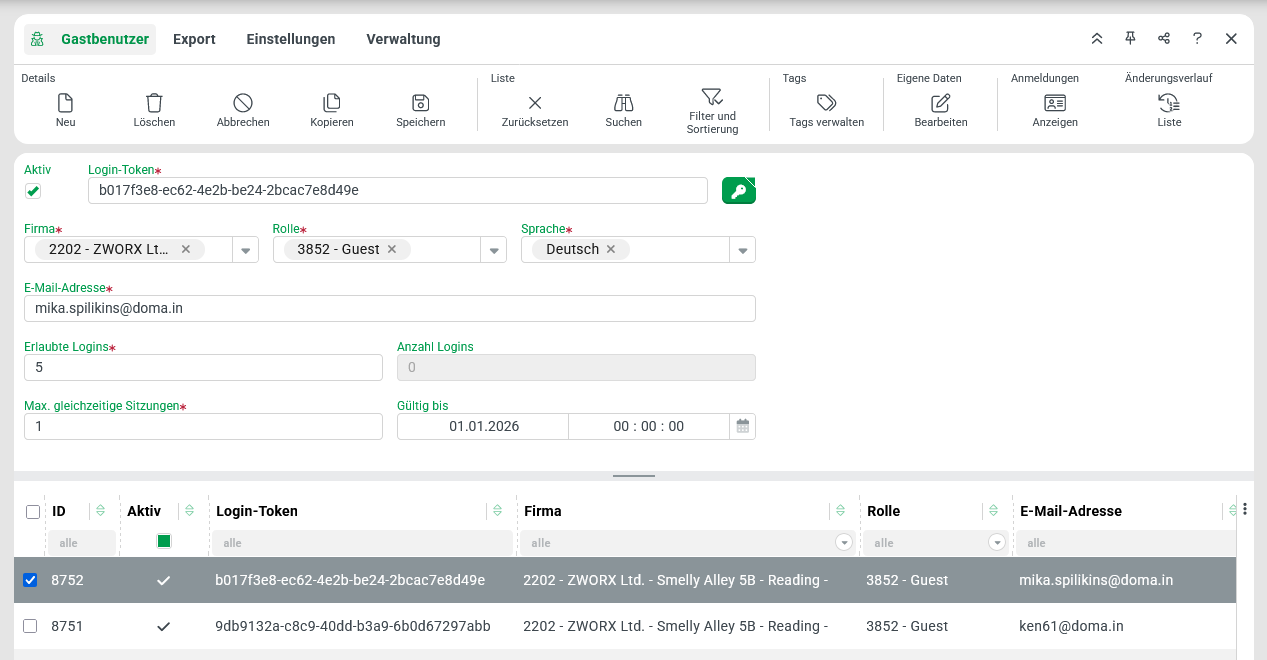1267x660 pixels.
Task: Switch to the Export tab
Action: 194,39
